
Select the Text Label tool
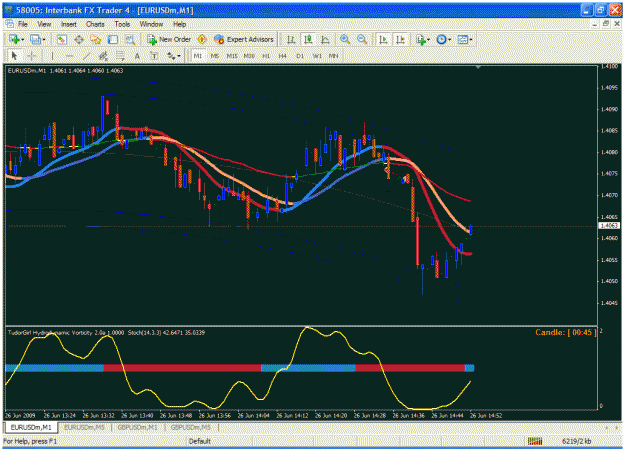click(x=154, y=56)
